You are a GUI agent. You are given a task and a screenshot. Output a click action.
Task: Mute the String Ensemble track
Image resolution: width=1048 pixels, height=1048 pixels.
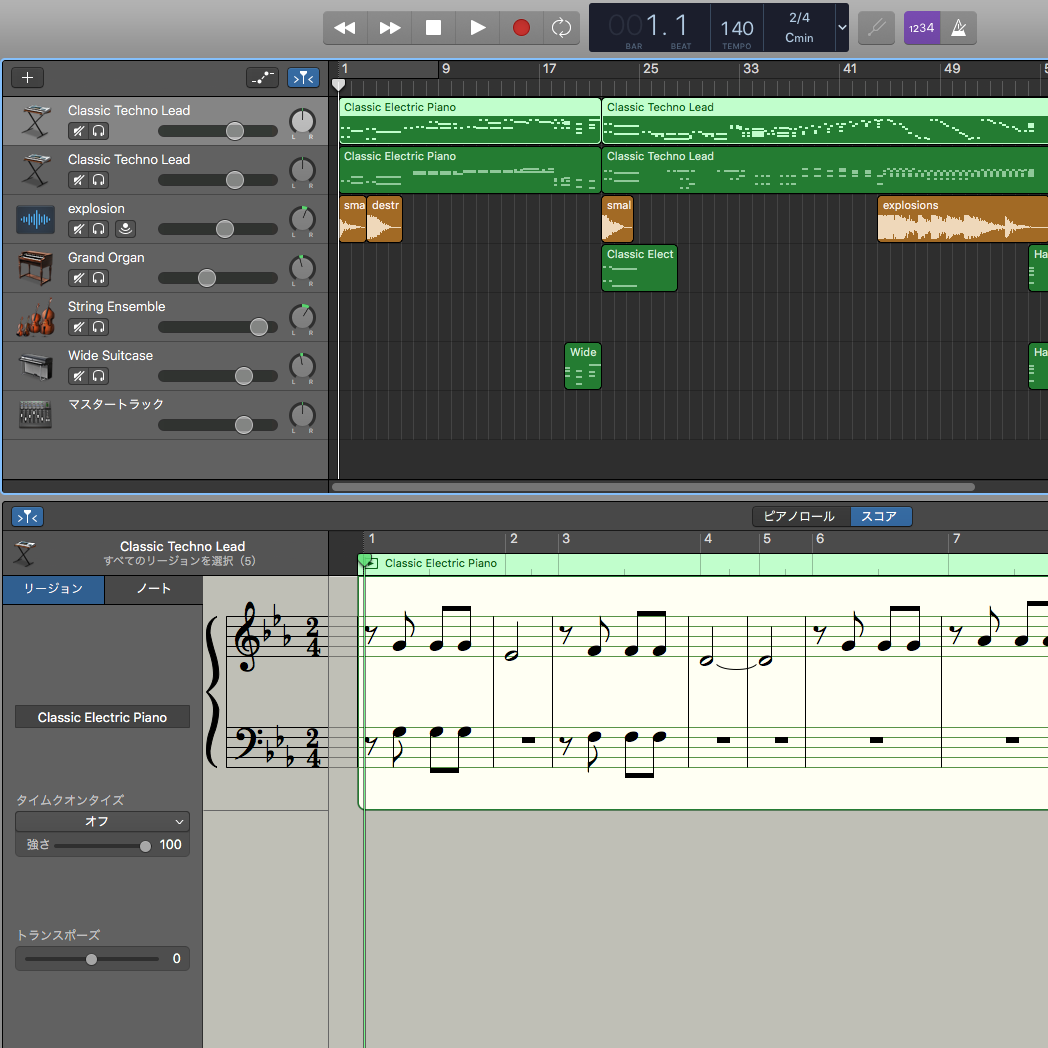[78, 327]
